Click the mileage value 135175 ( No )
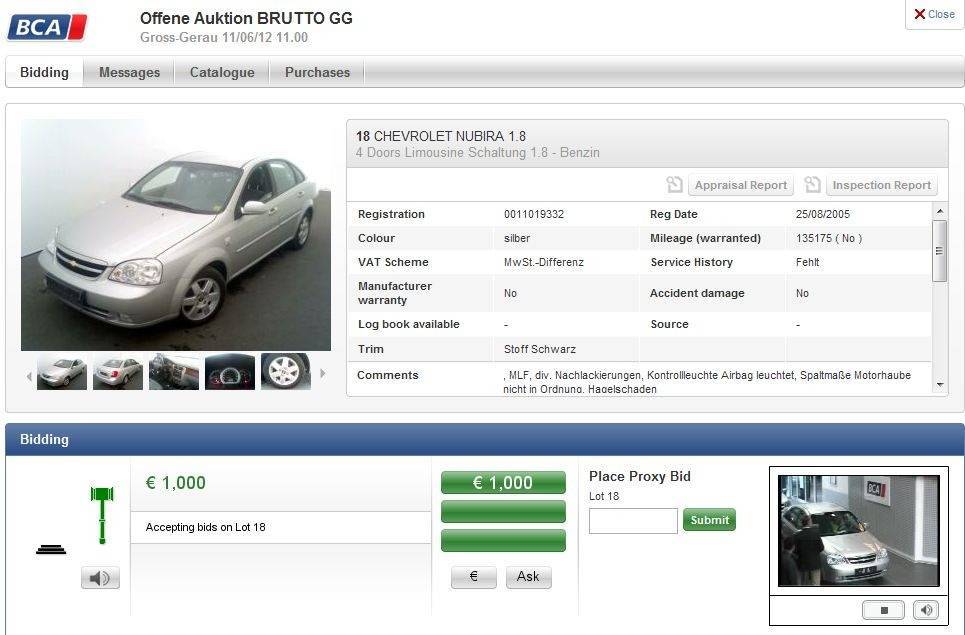The image size is (965, 635). pyautogui.click(x=828, y=238)
